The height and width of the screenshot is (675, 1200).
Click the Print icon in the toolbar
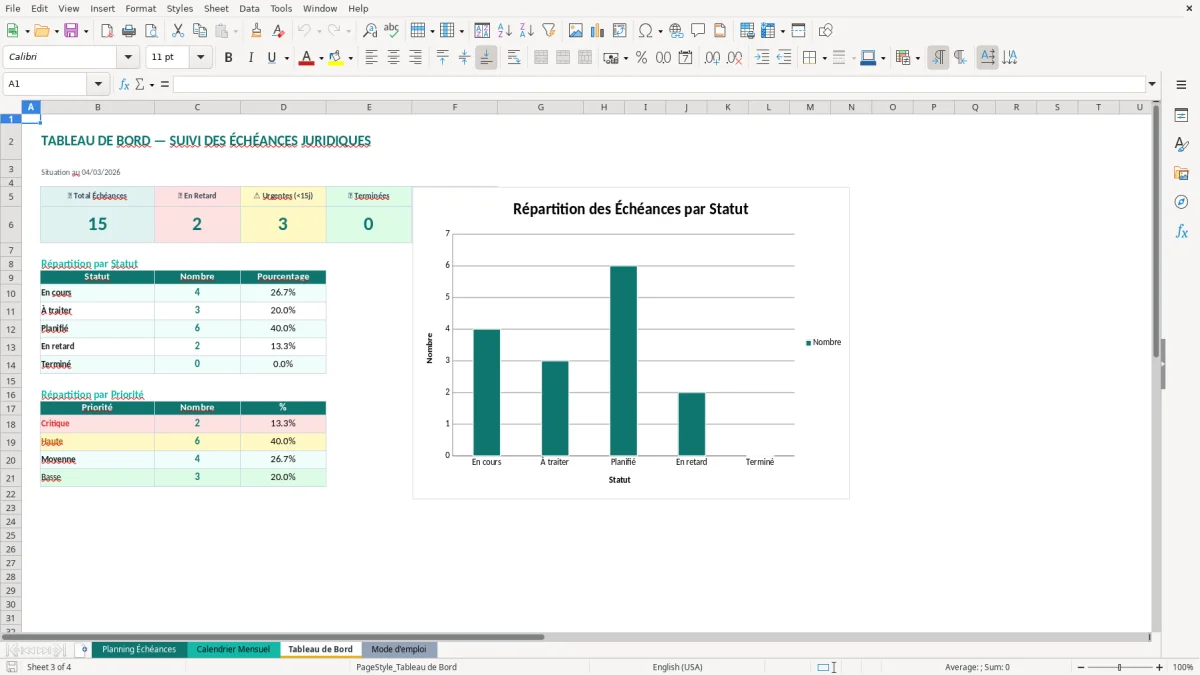pyautogui.click(x=129, y=31)
